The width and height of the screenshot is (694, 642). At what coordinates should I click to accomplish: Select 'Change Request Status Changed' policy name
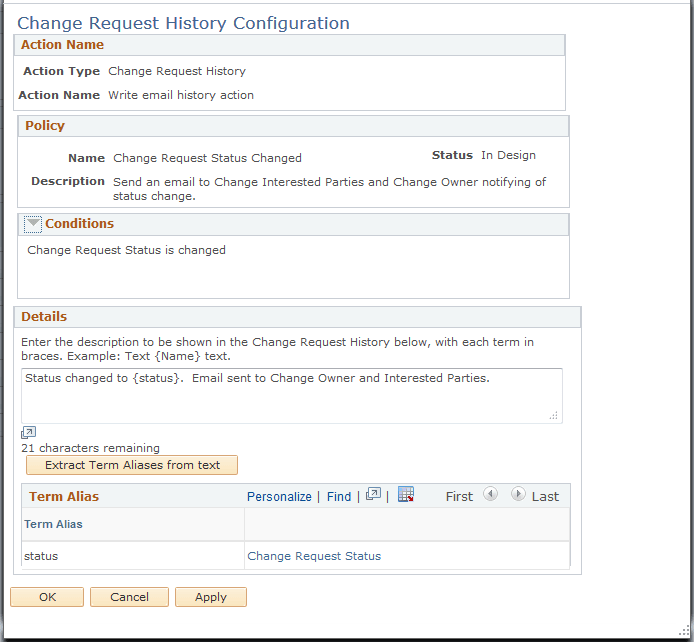coord(207,158)
